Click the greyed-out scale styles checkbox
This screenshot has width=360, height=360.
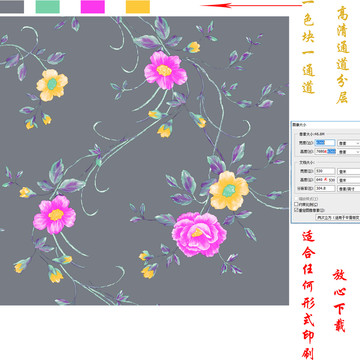pos(296,199)
